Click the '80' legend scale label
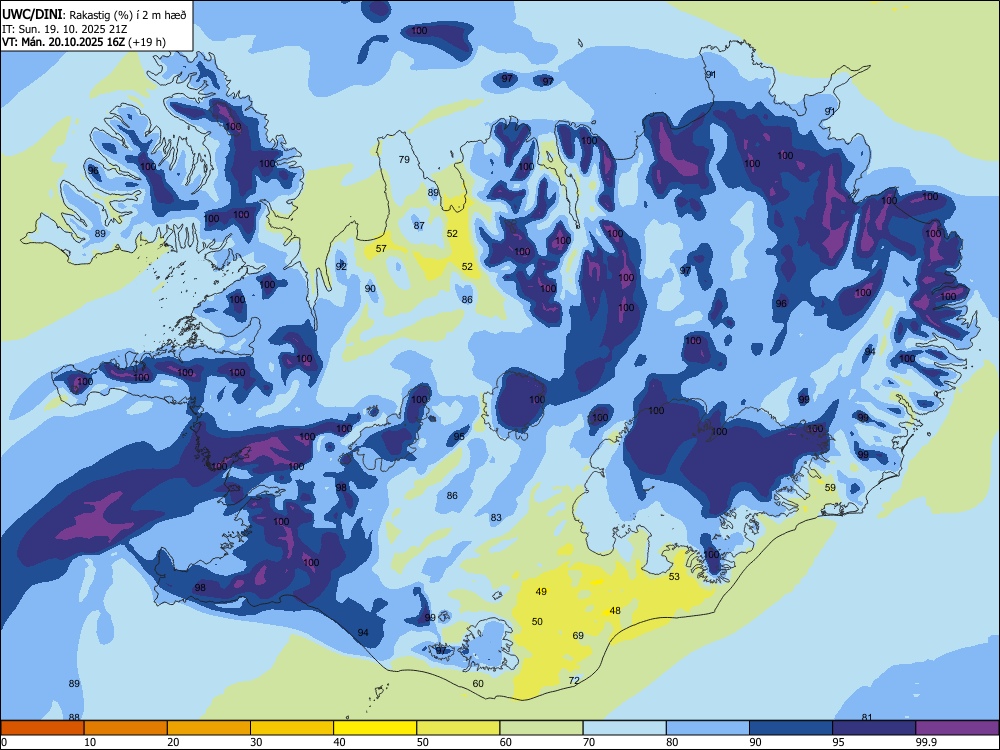The image size is (1000, 750). click(x=672, y=742)
